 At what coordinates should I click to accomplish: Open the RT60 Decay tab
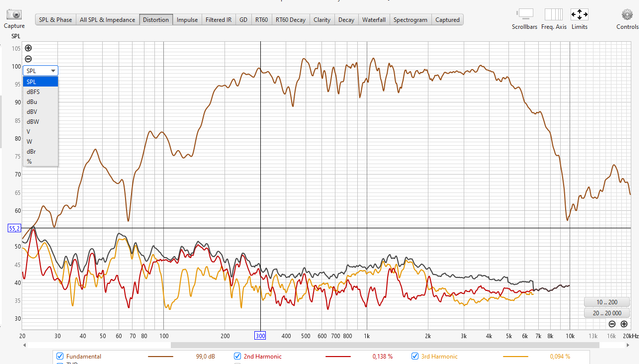(291, 20)
